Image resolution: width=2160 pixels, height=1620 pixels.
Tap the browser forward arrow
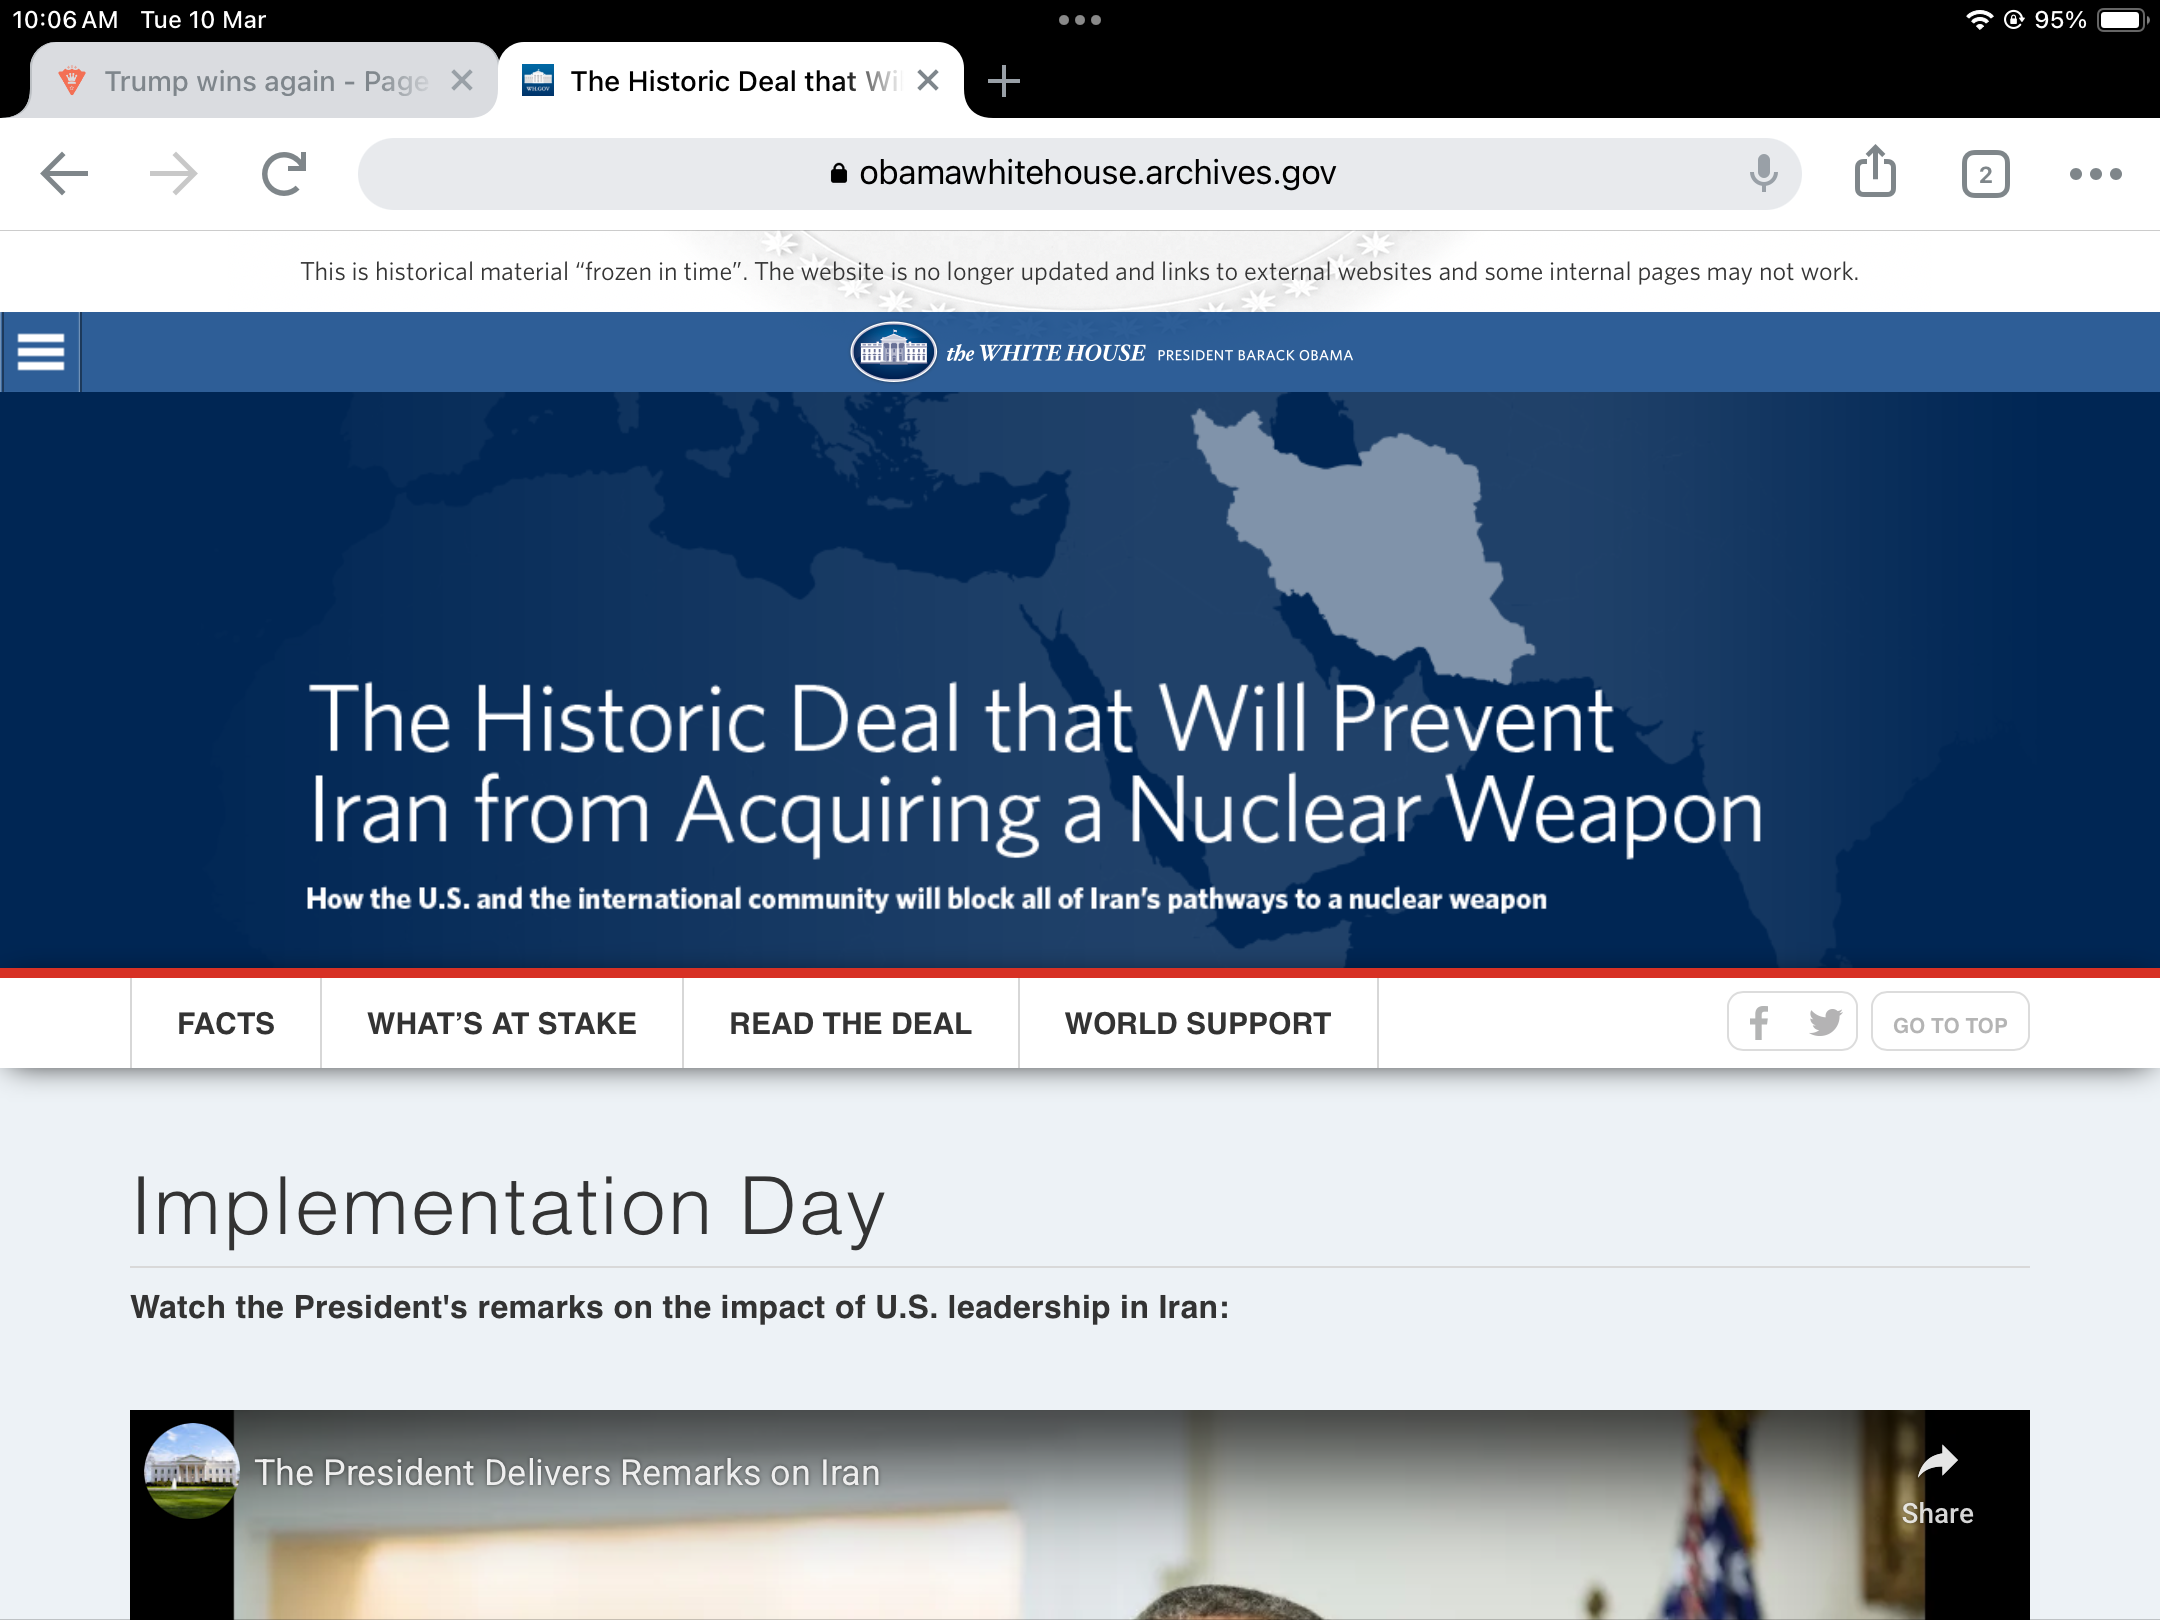pyautogui.click(x=173, y=174)
